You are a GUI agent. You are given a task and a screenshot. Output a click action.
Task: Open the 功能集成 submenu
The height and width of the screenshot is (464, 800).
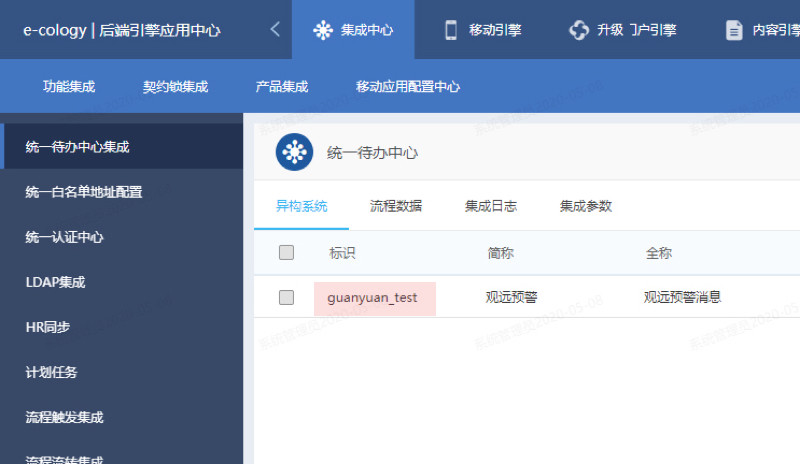(x=69, y=86)
